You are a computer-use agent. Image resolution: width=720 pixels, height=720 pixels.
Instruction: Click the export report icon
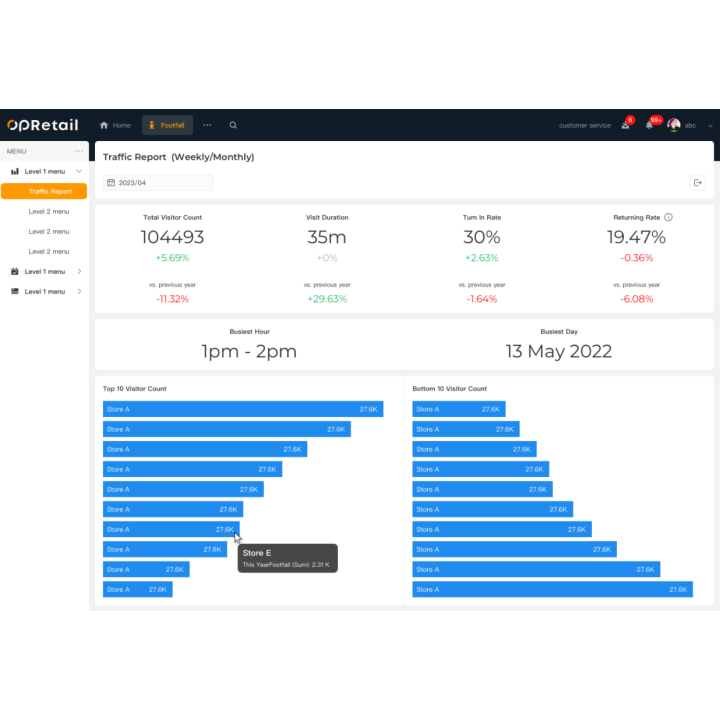coord(698,182)
